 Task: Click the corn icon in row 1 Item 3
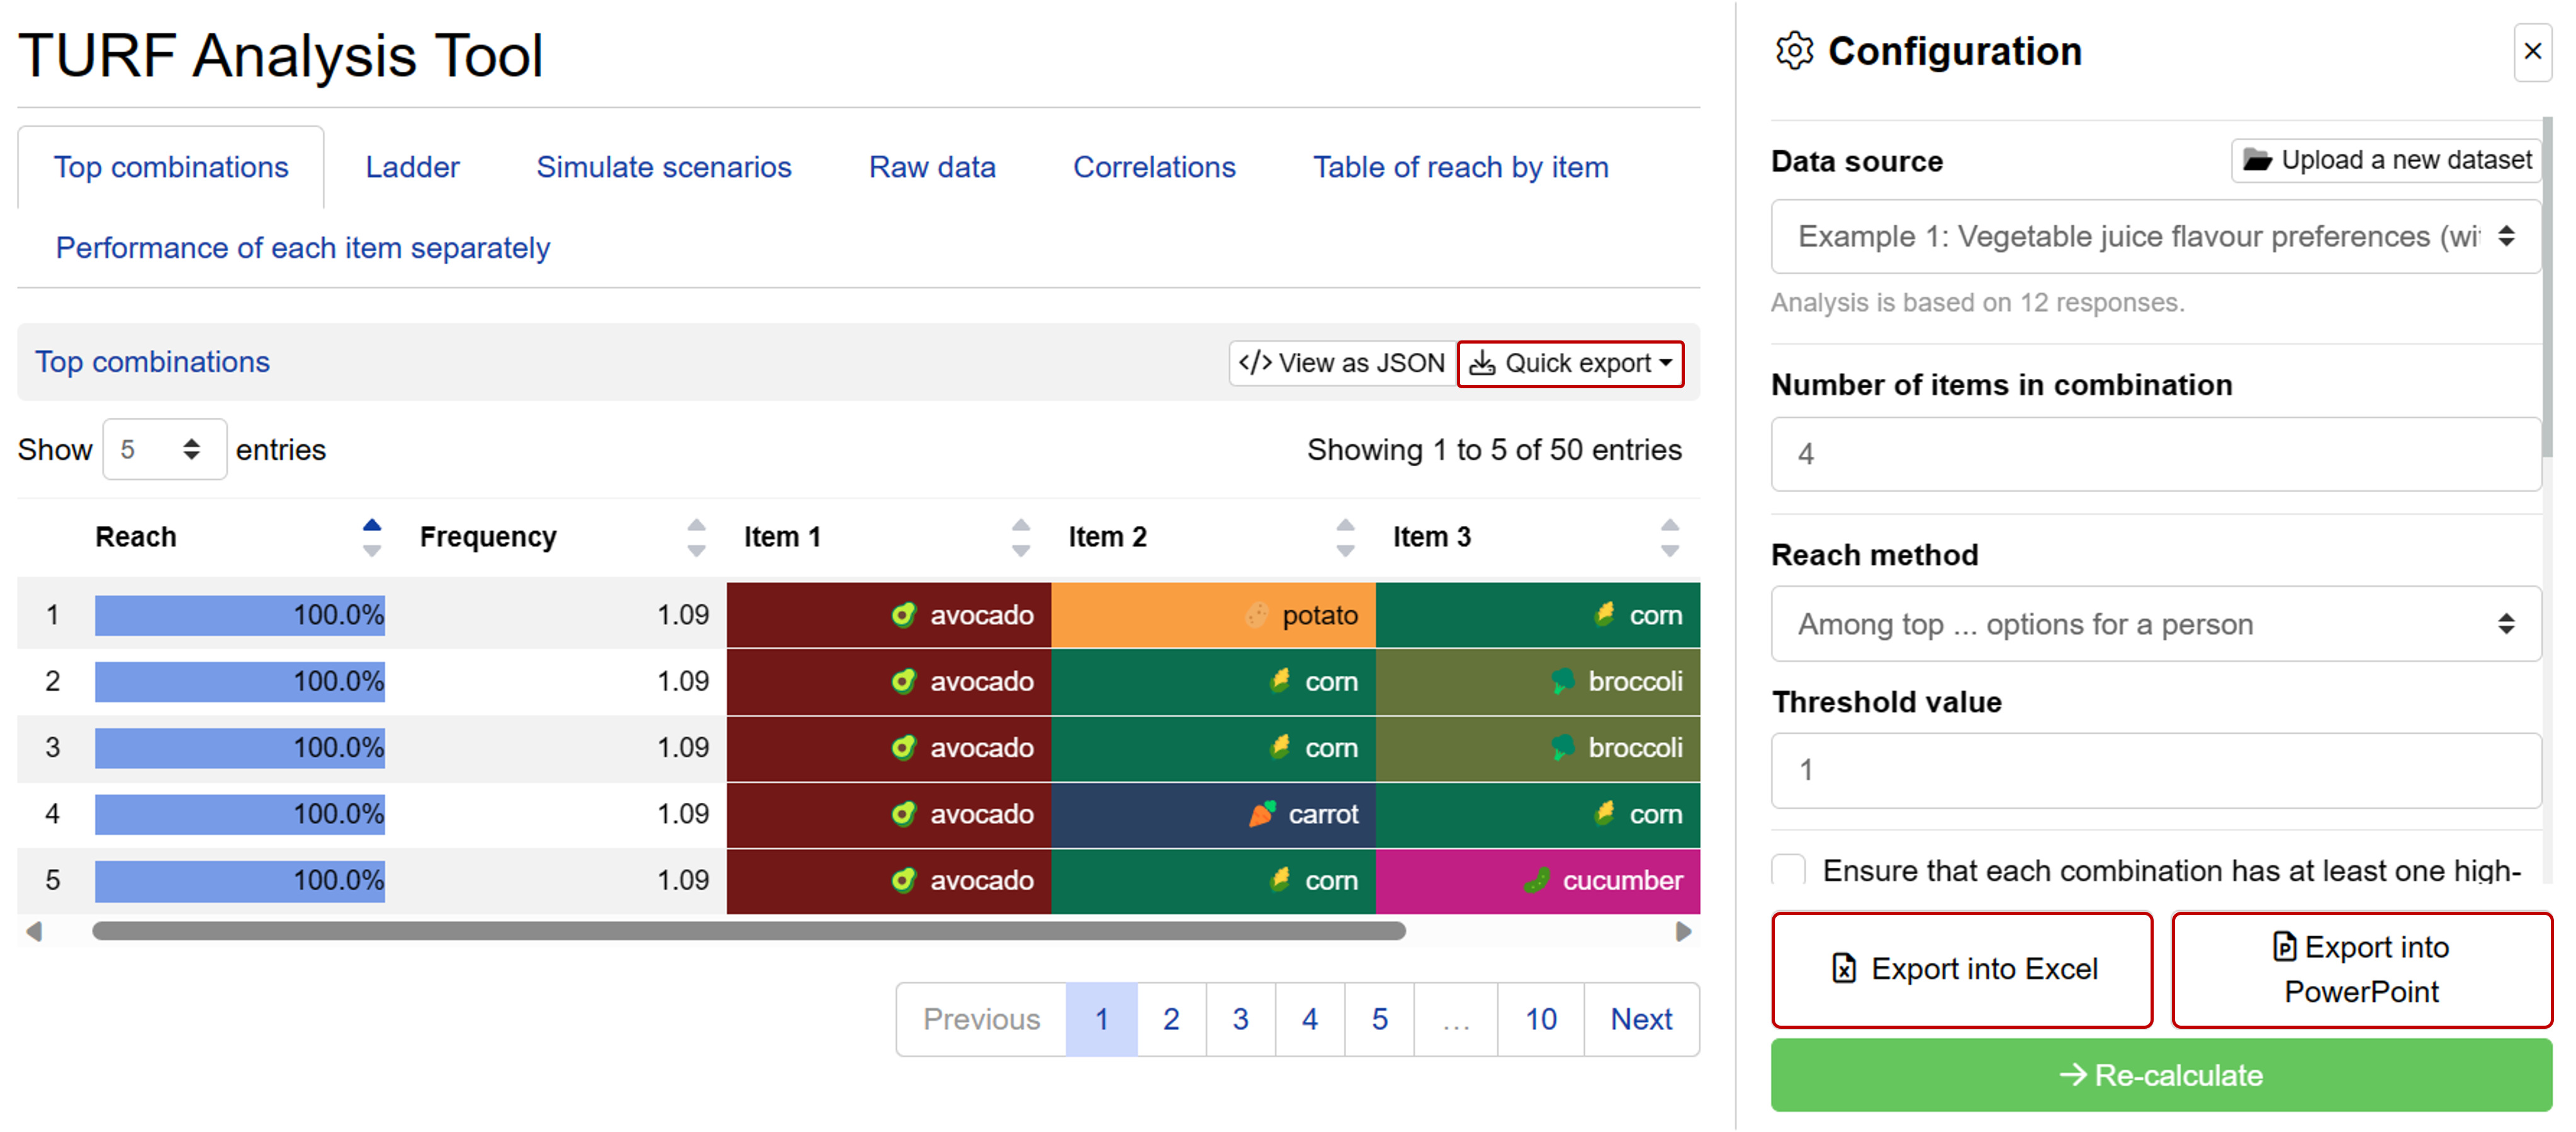(x=1604, y=614)
